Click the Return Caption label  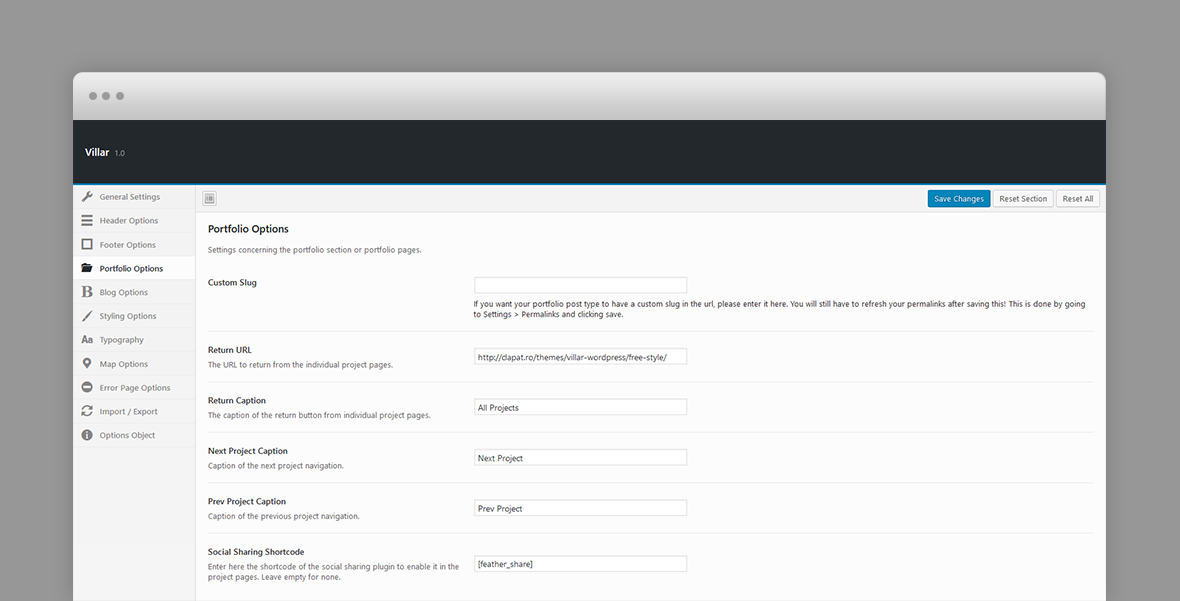236,400
